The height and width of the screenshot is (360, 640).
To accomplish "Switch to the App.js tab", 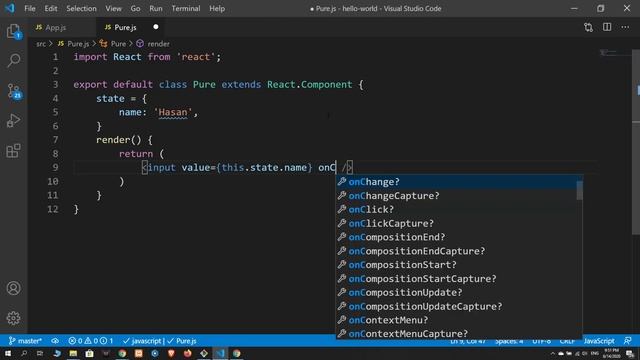I will tap(56, 27).
